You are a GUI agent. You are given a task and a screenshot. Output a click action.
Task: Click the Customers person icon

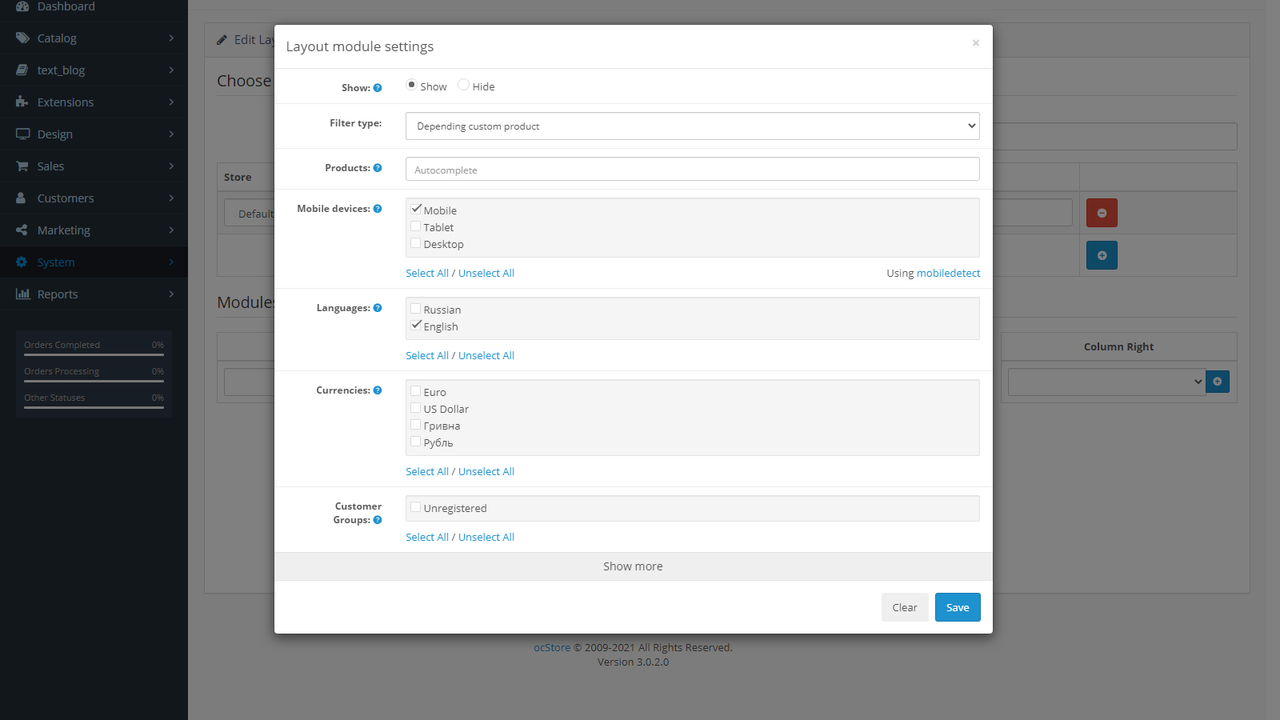pyautogui.click(x=22, y=198)
